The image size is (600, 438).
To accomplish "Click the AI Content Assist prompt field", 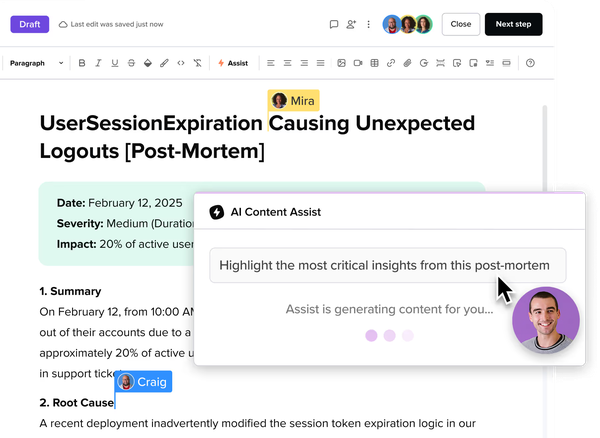I will tap(387, 266).
